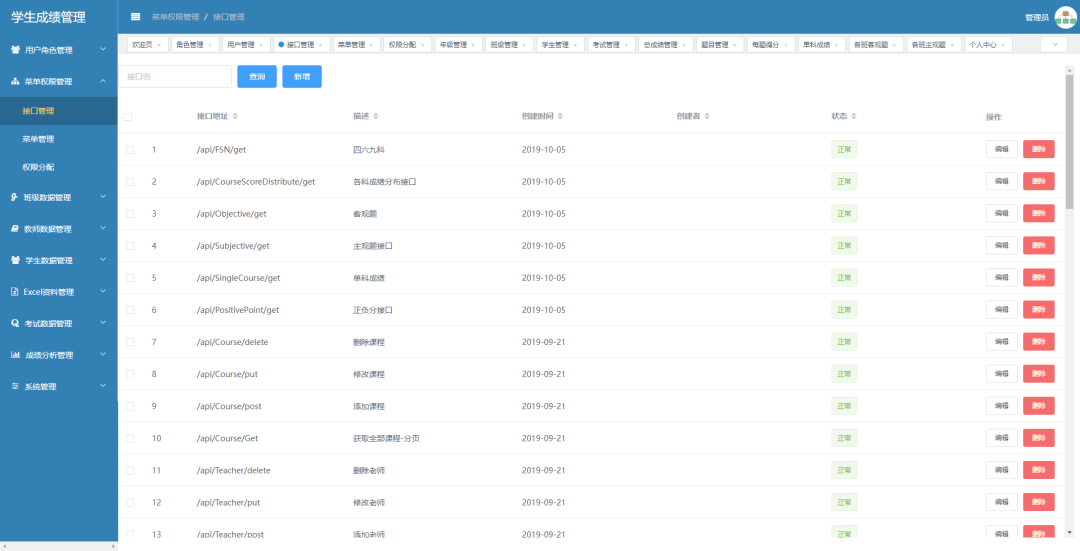Switch to the 题目管理 tab
Image resolution: width=1080 pixels, height=551 pixels.
[x=718, y=45]
